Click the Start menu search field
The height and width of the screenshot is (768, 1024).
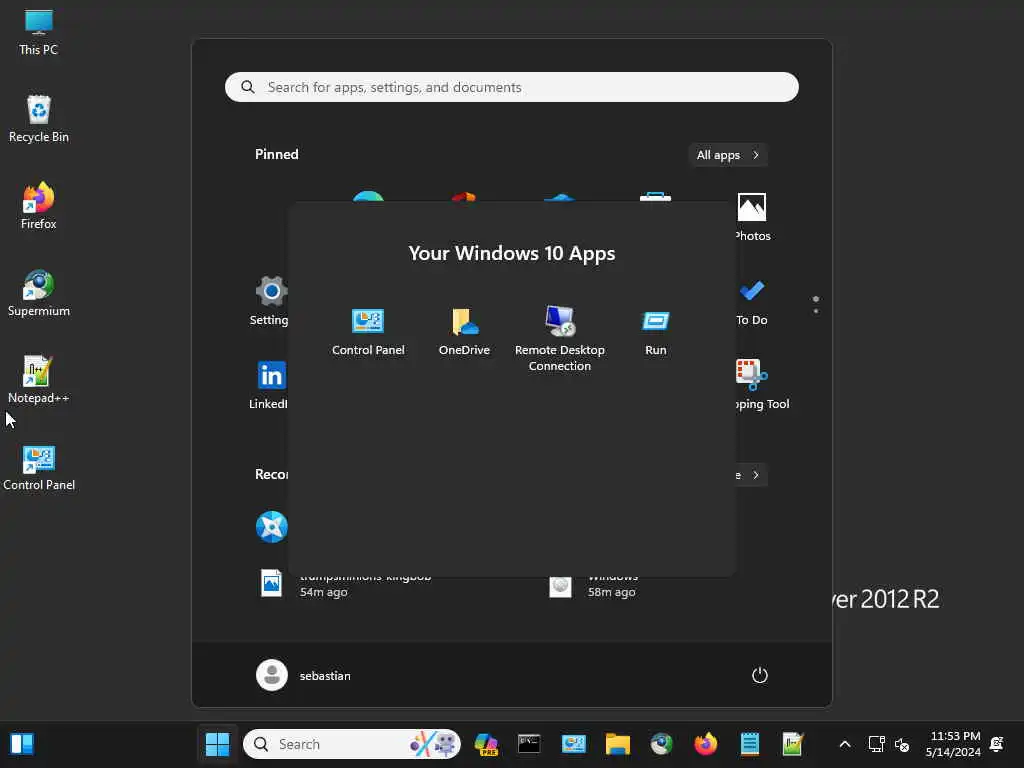(512, 87)
